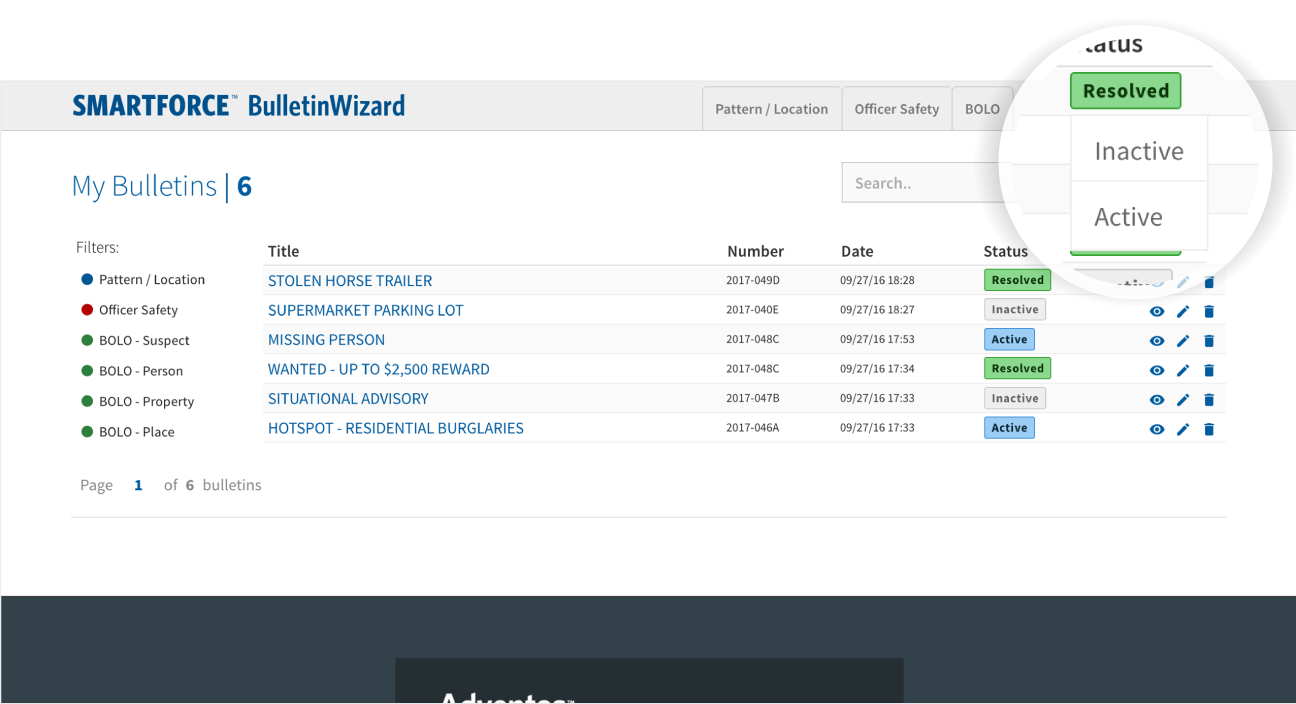Image resolution: width=1296 pixels, height=704 pixels.
Task: Open the STOLEN HORSE TRAILER bulletin link
Action: pyautogui.click(x=350, y=281)
